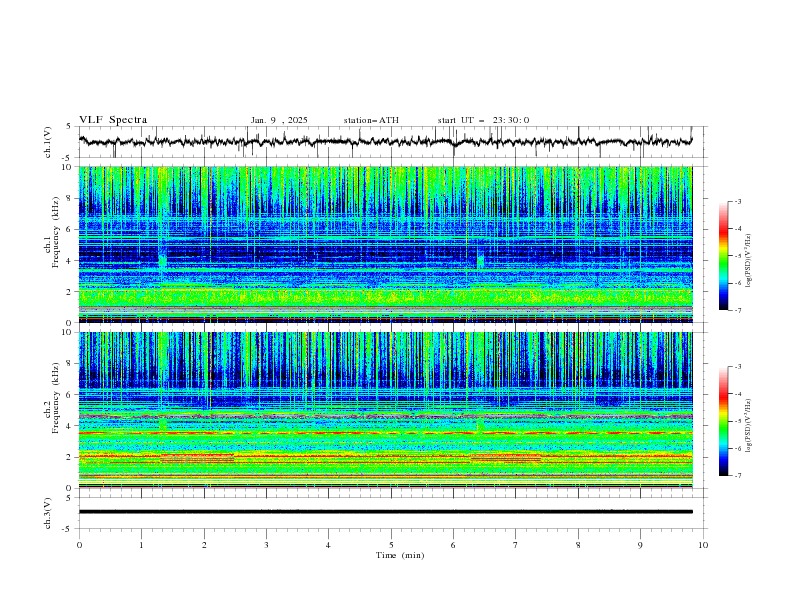Viewport: 792px width, 612px height.
Task: Click ch.1 color bar tick "-5"
Action: 738,256
